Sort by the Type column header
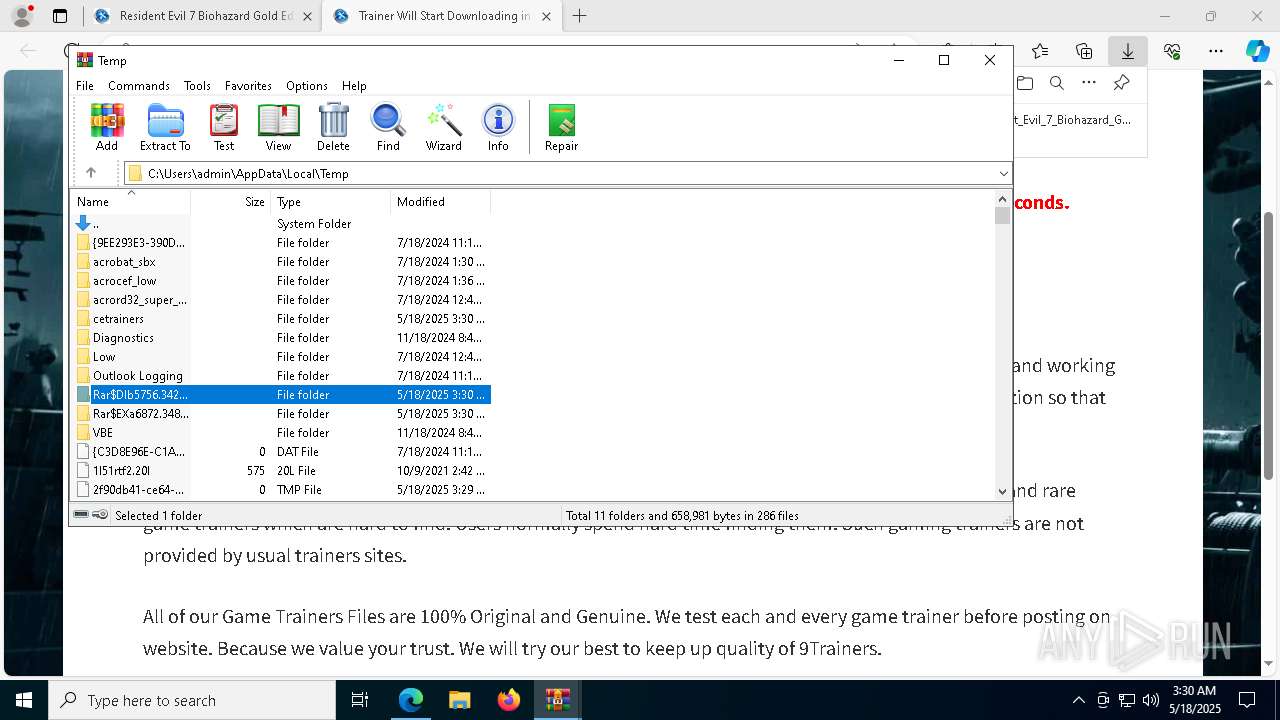 (x=330, y=202)
